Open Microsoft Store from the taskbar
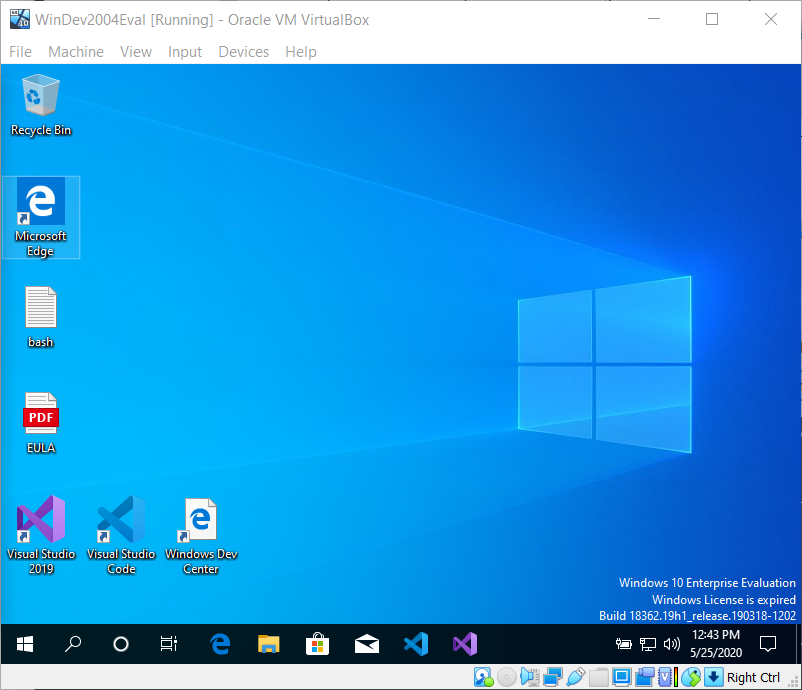802x690 pixels. point(317,644)
